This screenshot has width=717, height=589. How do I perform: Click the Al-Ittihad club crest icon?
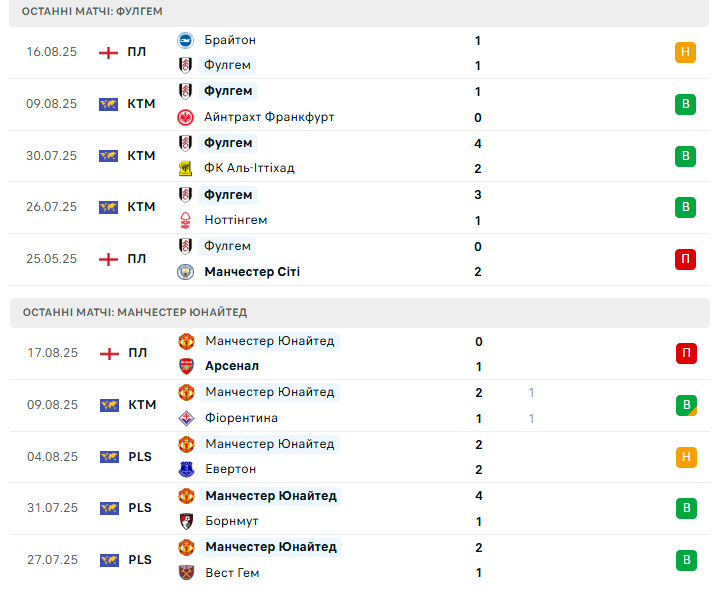[185, 168]
